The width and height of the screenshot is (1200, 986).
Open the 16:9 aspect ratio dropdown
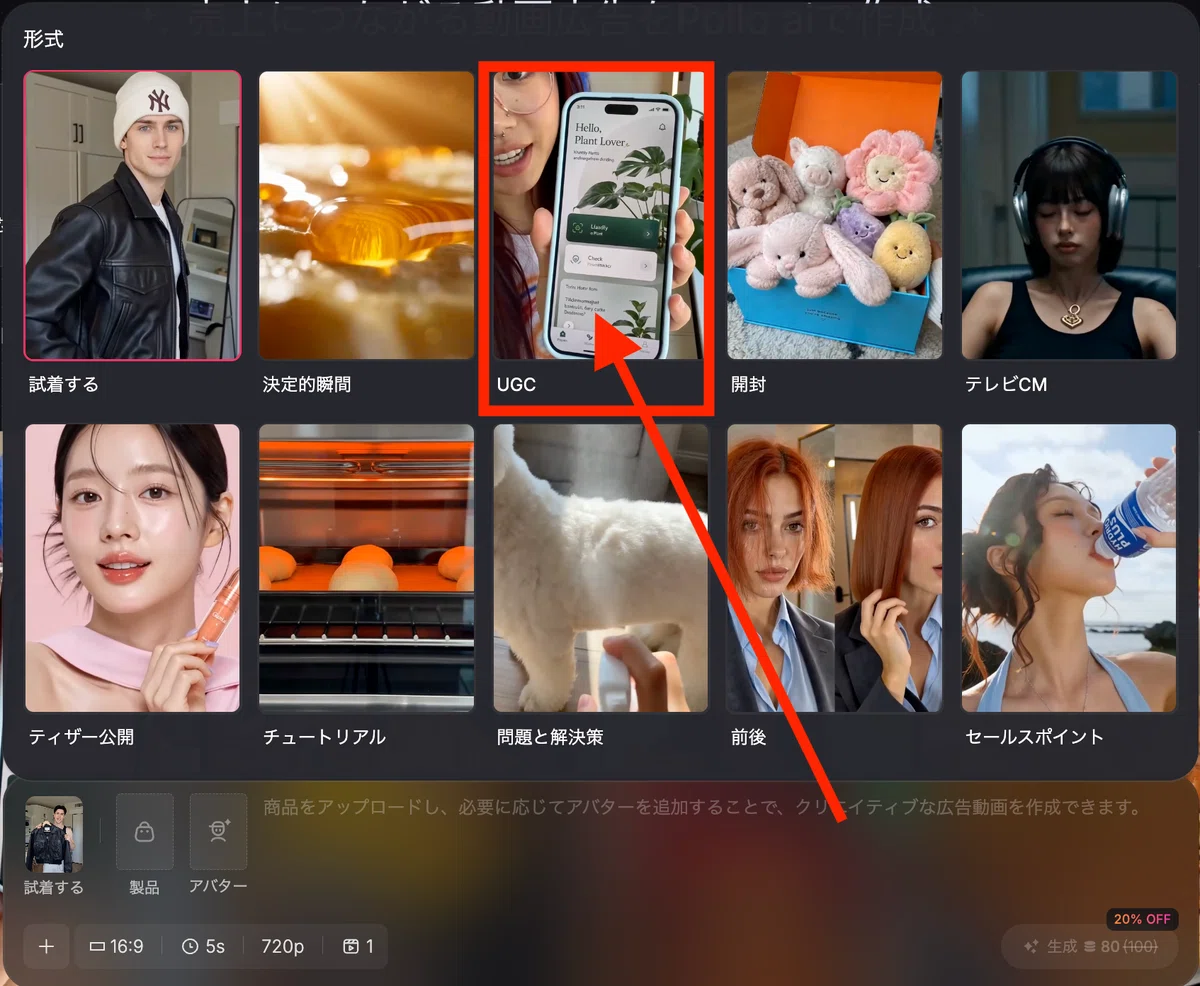(116, 946)
